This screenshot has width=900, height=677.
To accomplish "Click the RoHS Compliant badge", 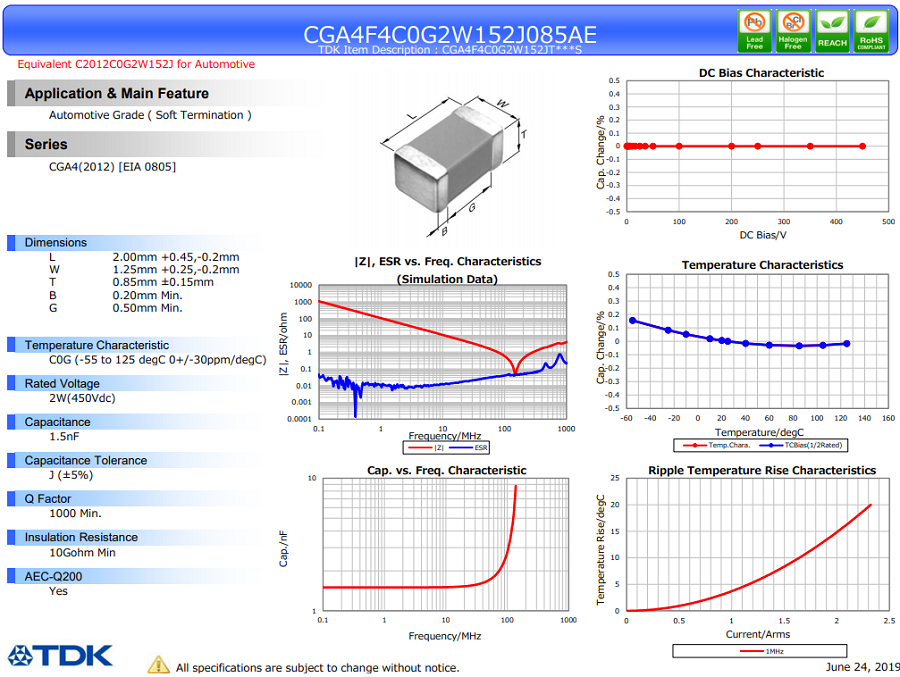I will coord(871,31).
